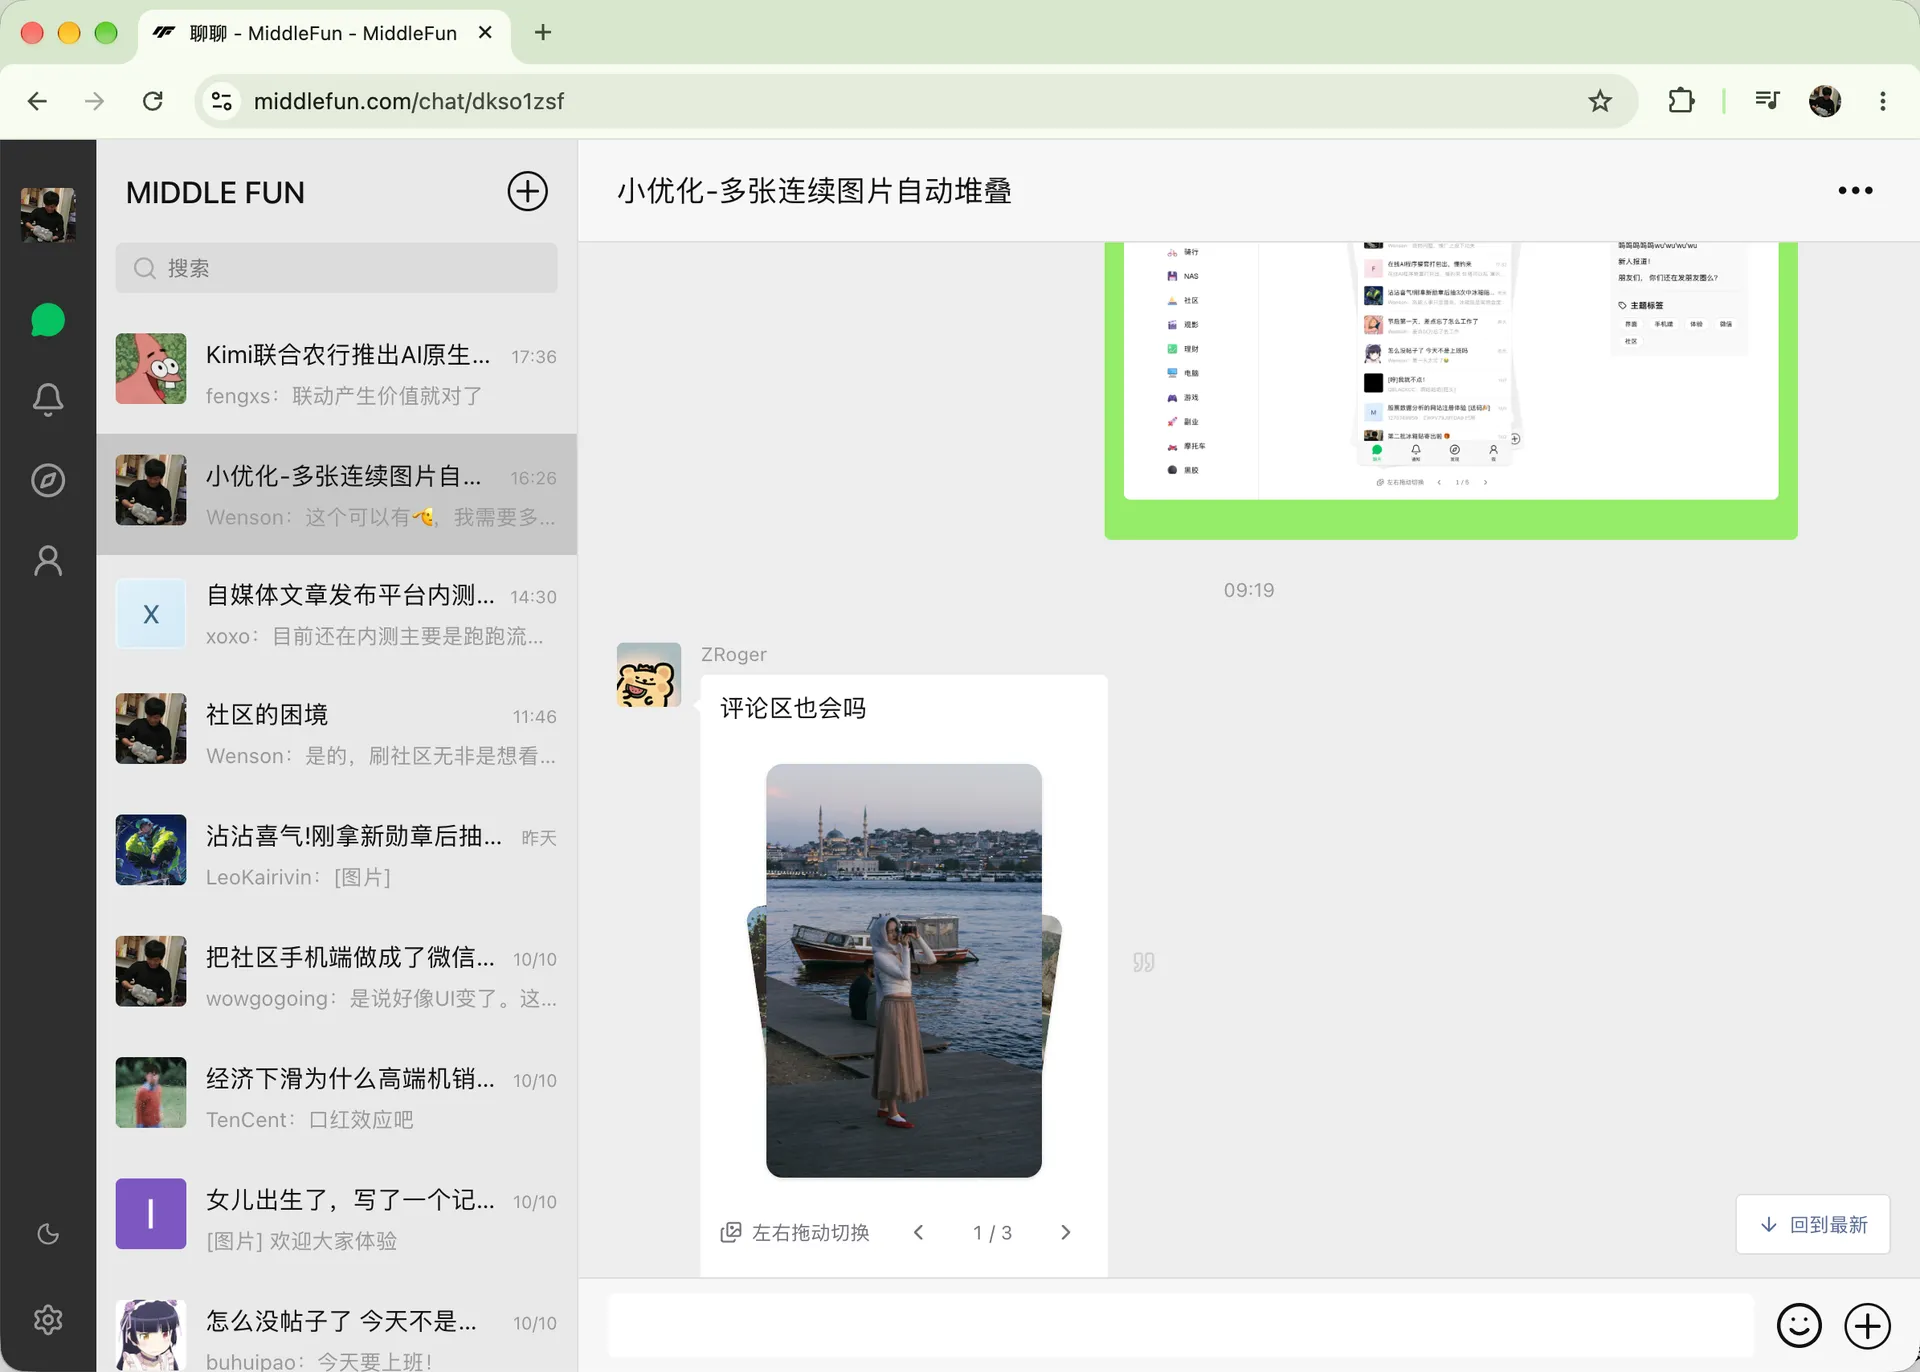Viewport: 1920px width, 1372px height.
Task: Reload the page
Action: [152, 101]
